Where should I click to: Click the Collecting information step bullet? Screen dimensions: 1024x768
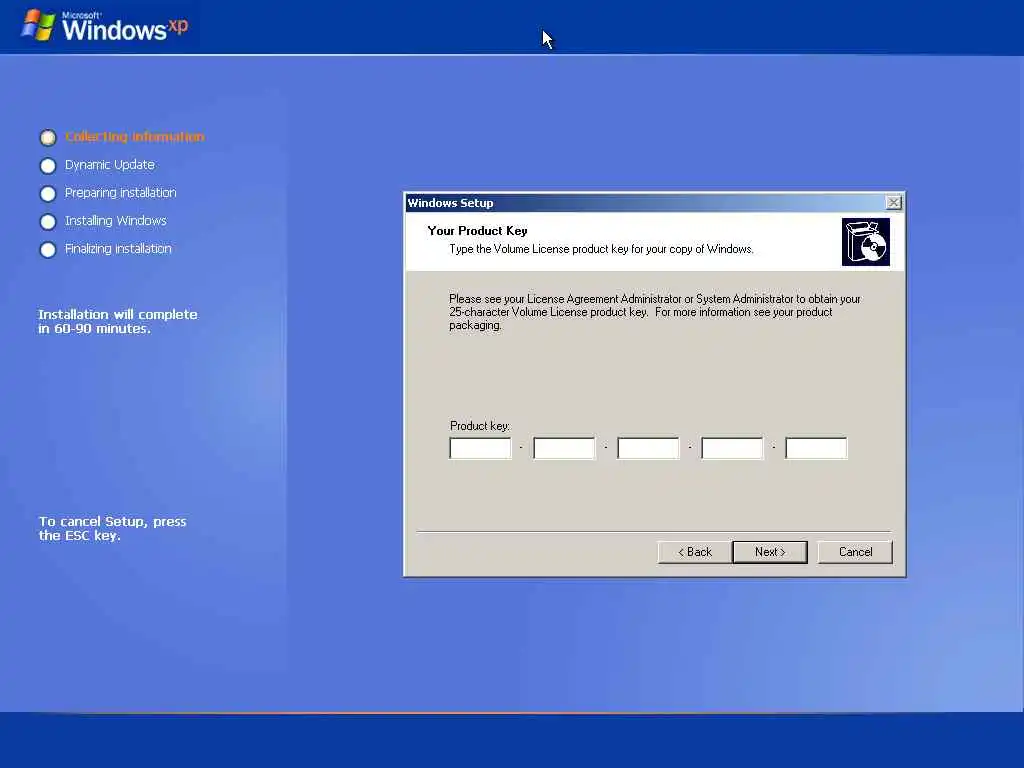coord(48,137)
